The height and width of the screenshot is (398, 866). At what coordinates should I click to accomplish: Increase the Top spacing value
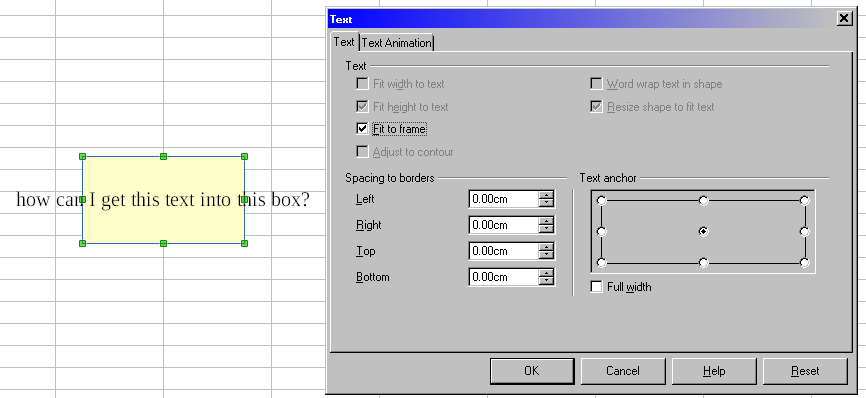coord(546,247)
